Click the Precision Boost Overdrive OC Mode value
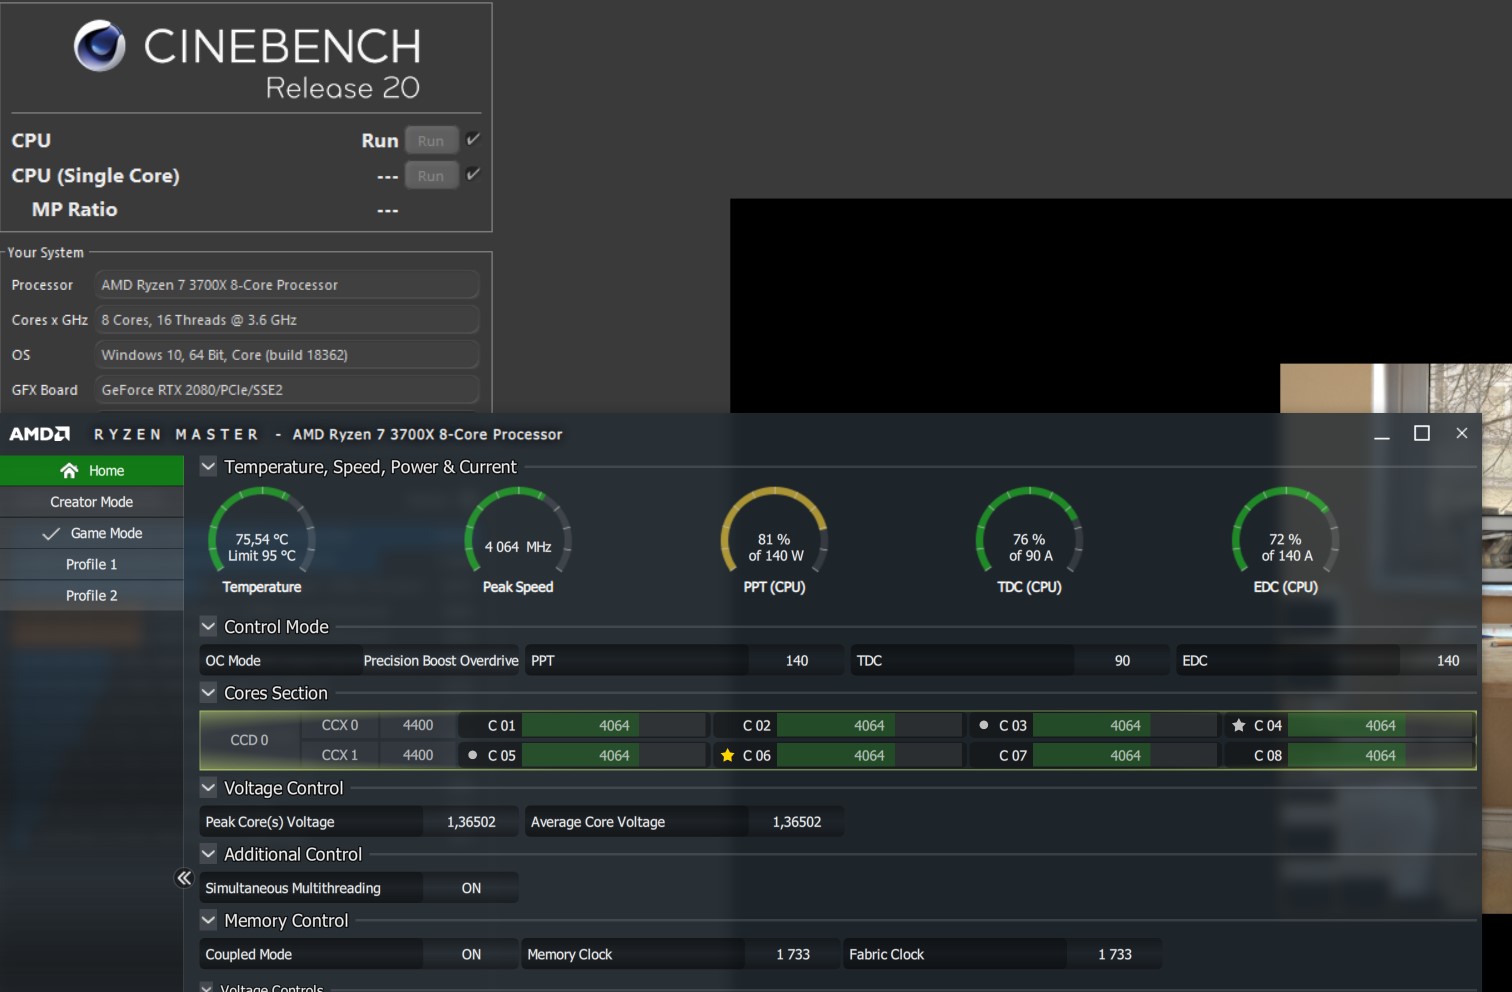This screenshot has height=992, width=1512. tap(441, 660)
